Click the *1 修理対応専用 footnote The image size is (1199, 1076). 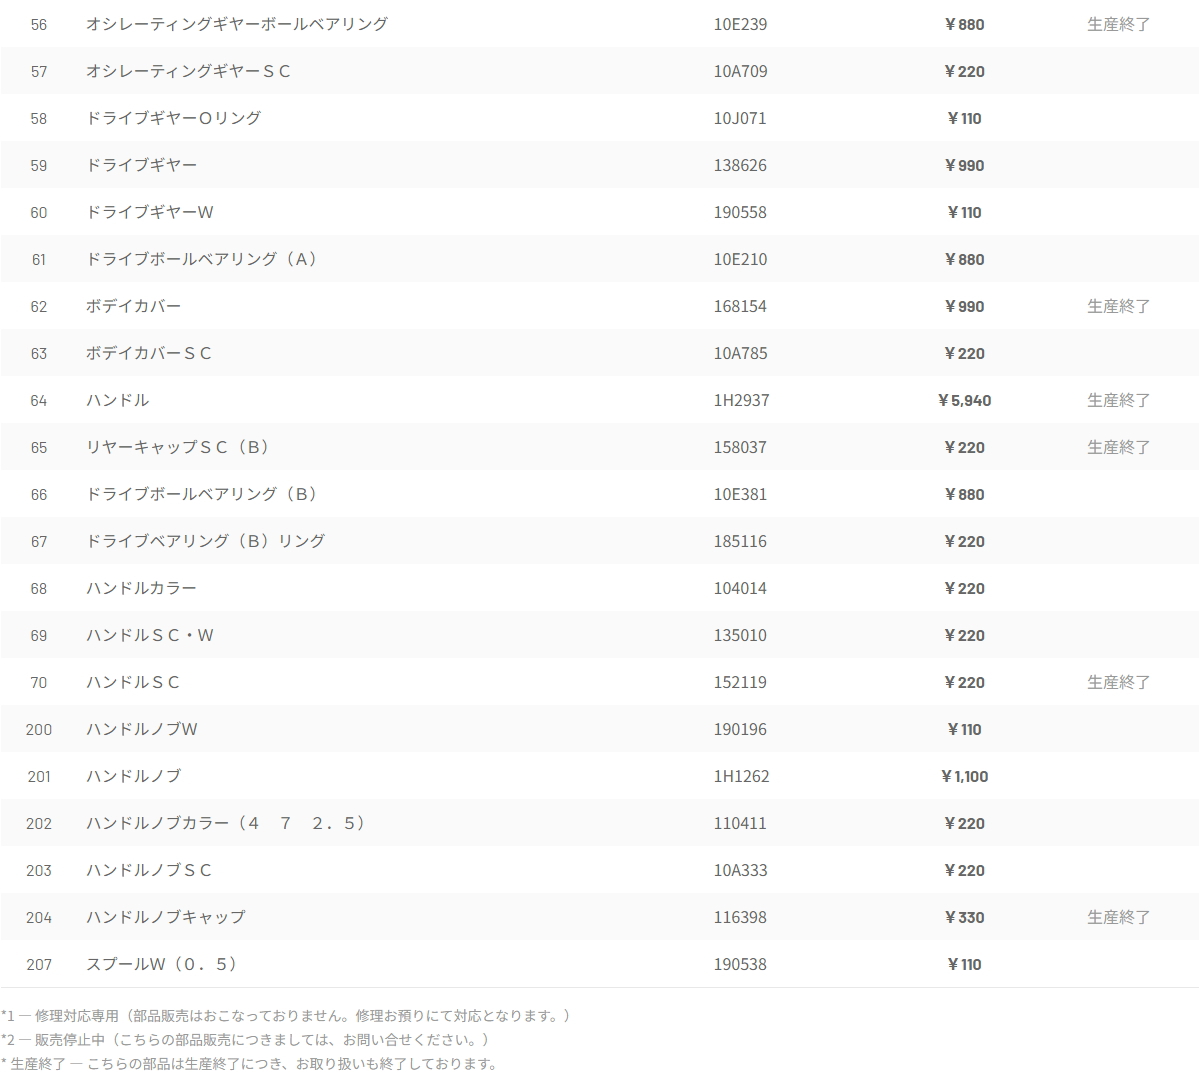(x=285, y=1015)
